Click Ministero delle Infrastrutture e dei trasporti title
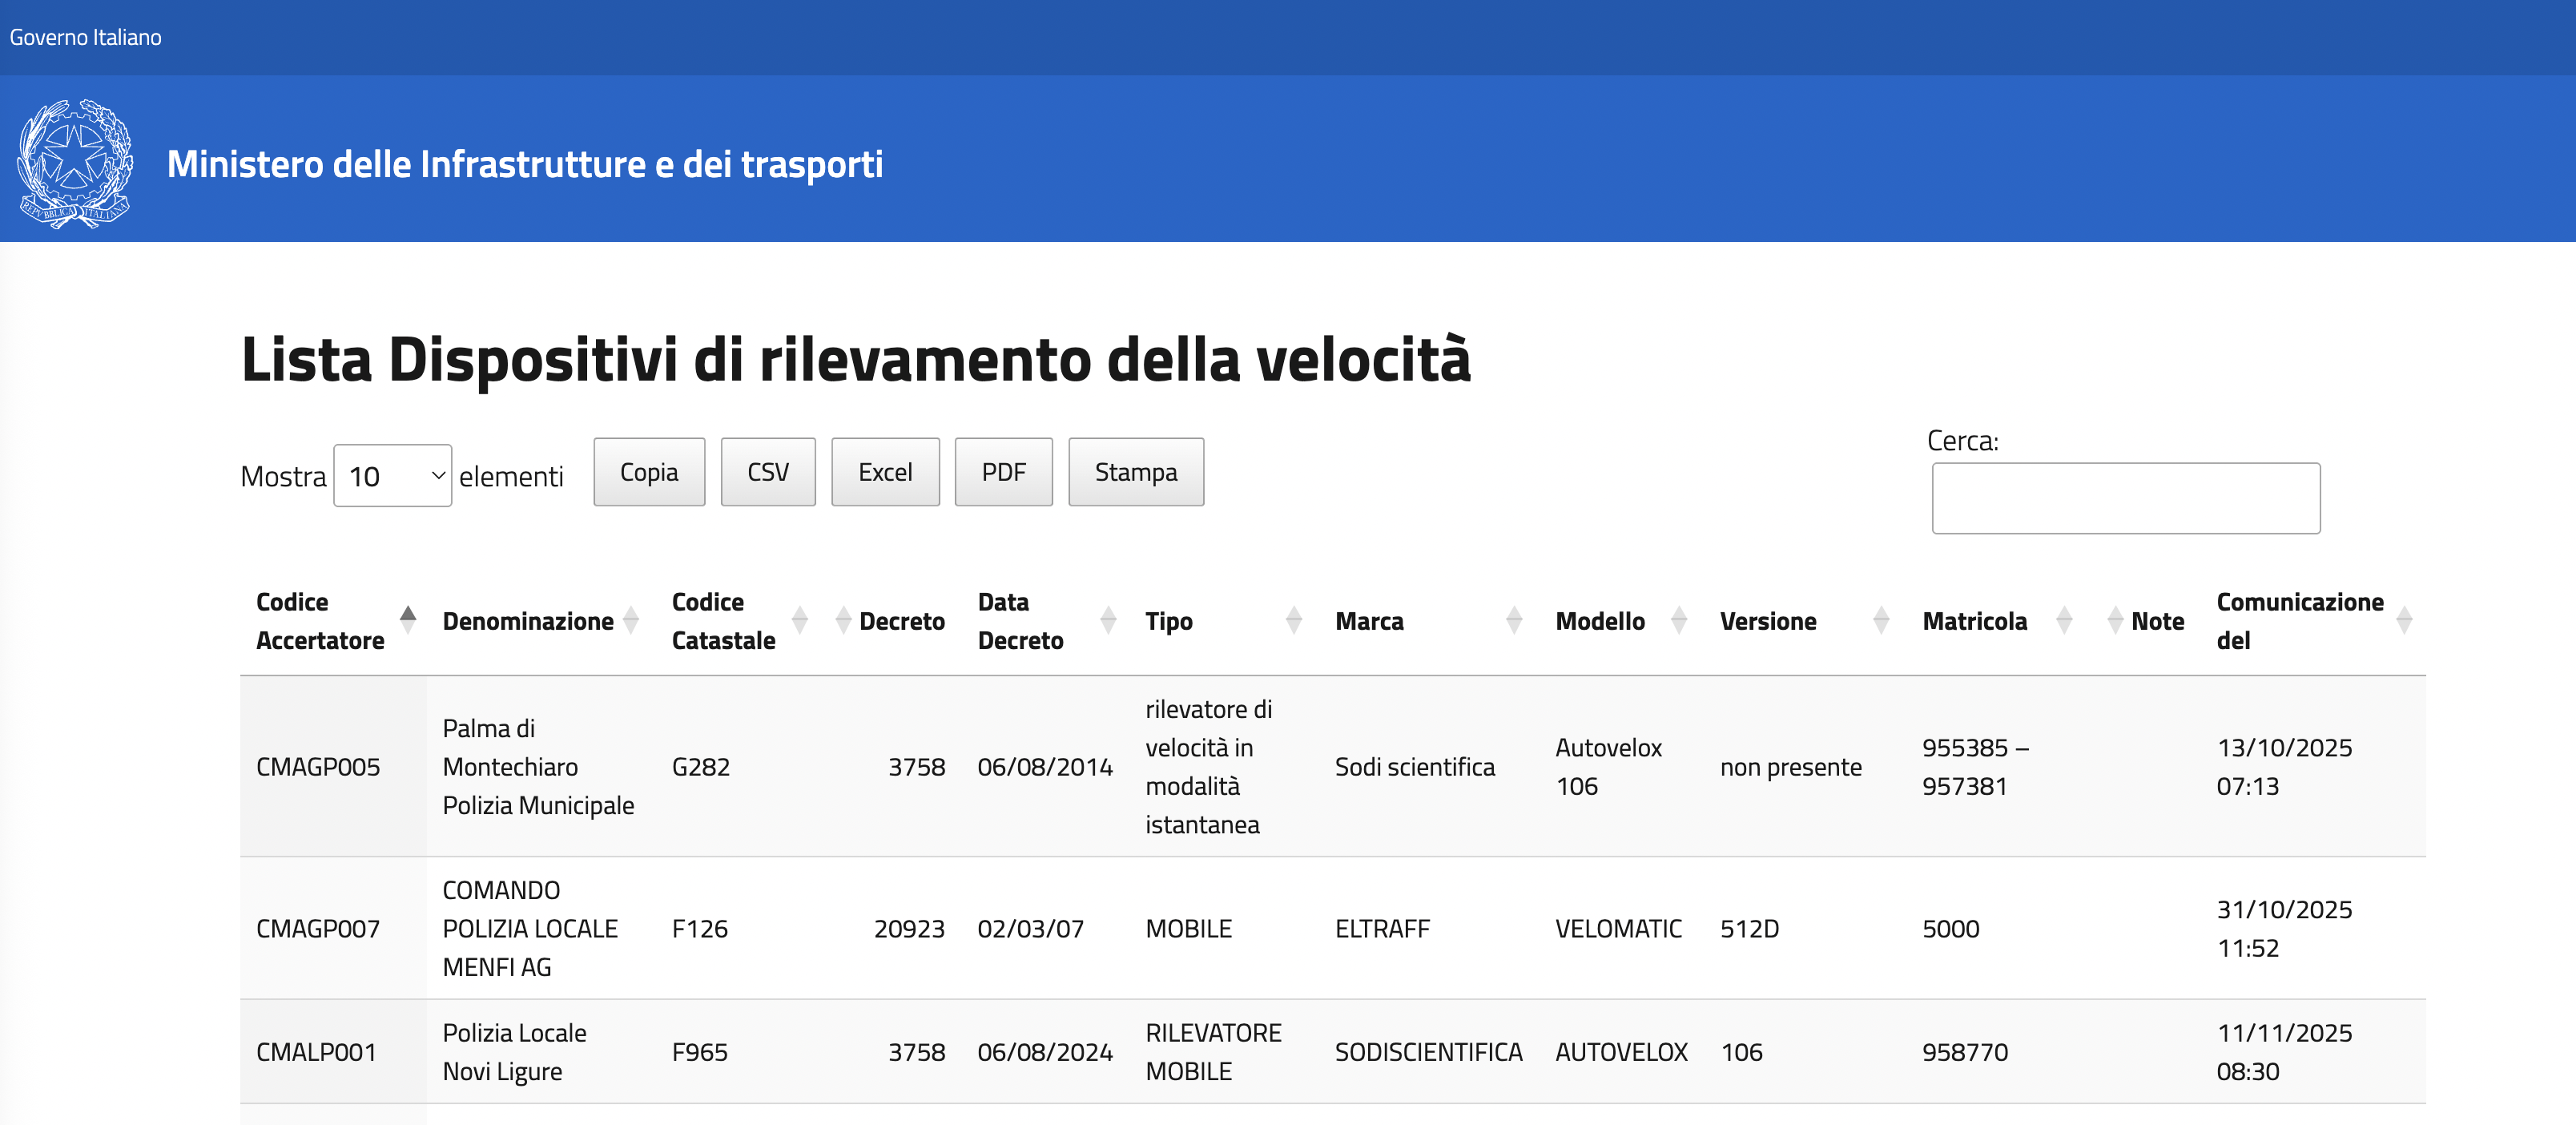The height and width of the screenshot is (1125, 2576). click(x=525, y=164)
